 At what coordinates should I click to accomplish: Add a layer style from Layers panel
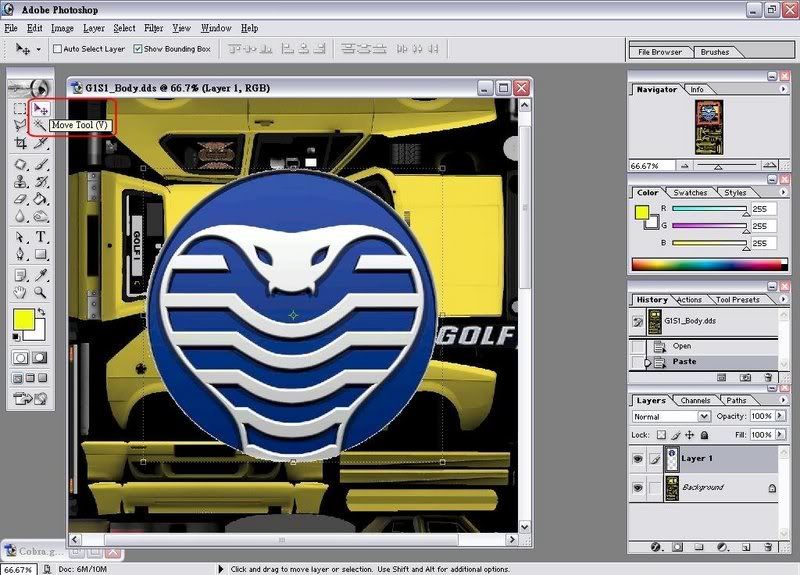pos(656,547)
